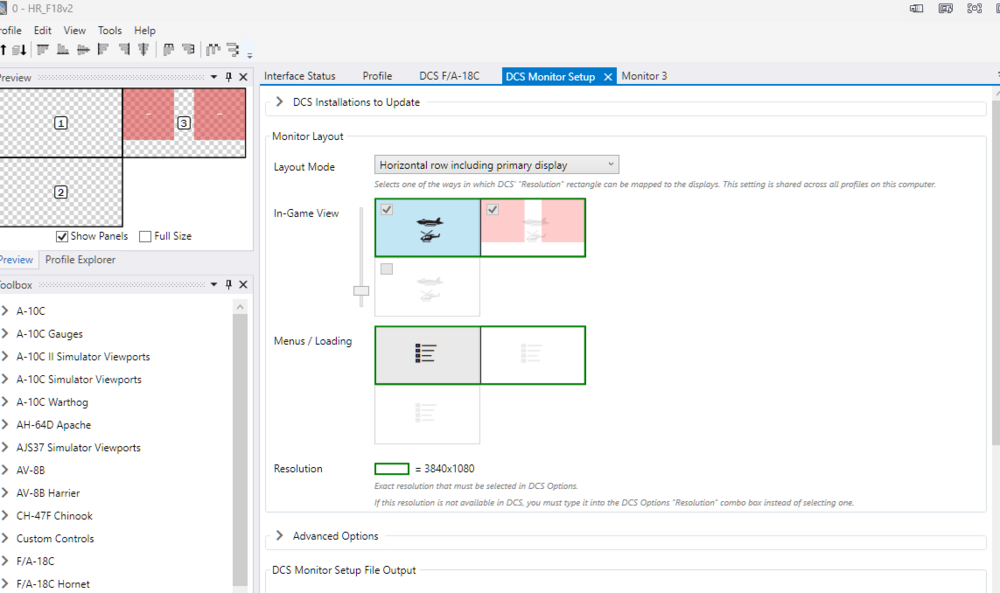Viewport: 1000px width, 593px height.
Task: Click the make-same-width right-bracket toolbar icon
Action: 188,50
